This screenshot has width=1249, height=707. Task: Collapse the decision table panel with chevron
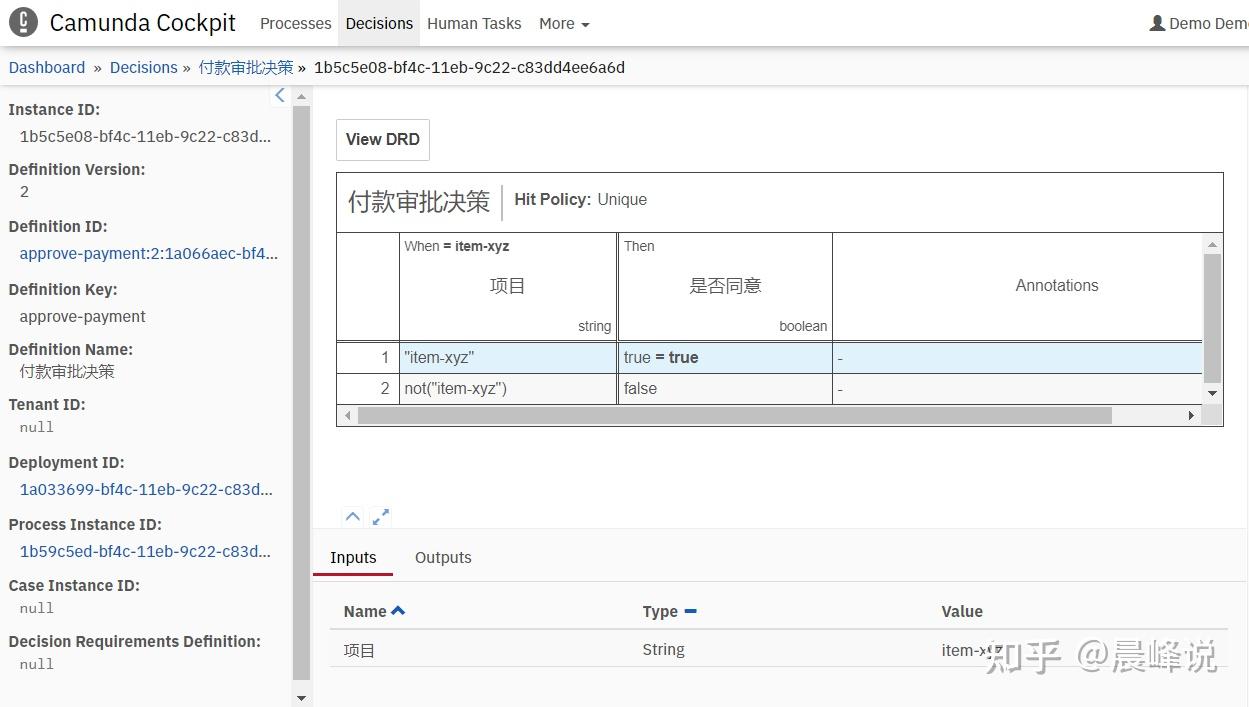[352, 517]
